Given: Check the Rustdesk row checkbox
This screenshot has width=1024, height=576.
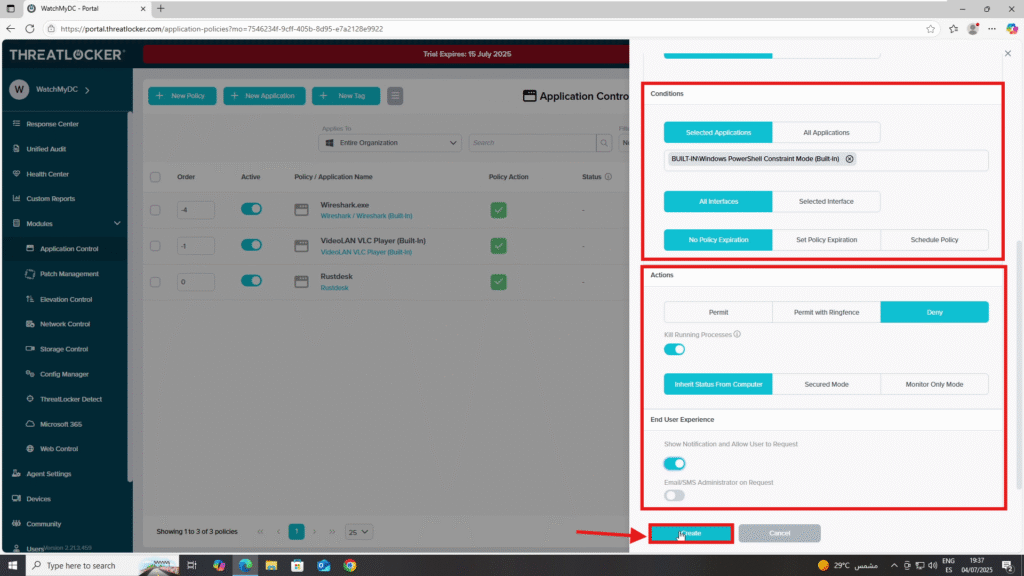Looking at the screenshot, I should [x=155, y=282].
